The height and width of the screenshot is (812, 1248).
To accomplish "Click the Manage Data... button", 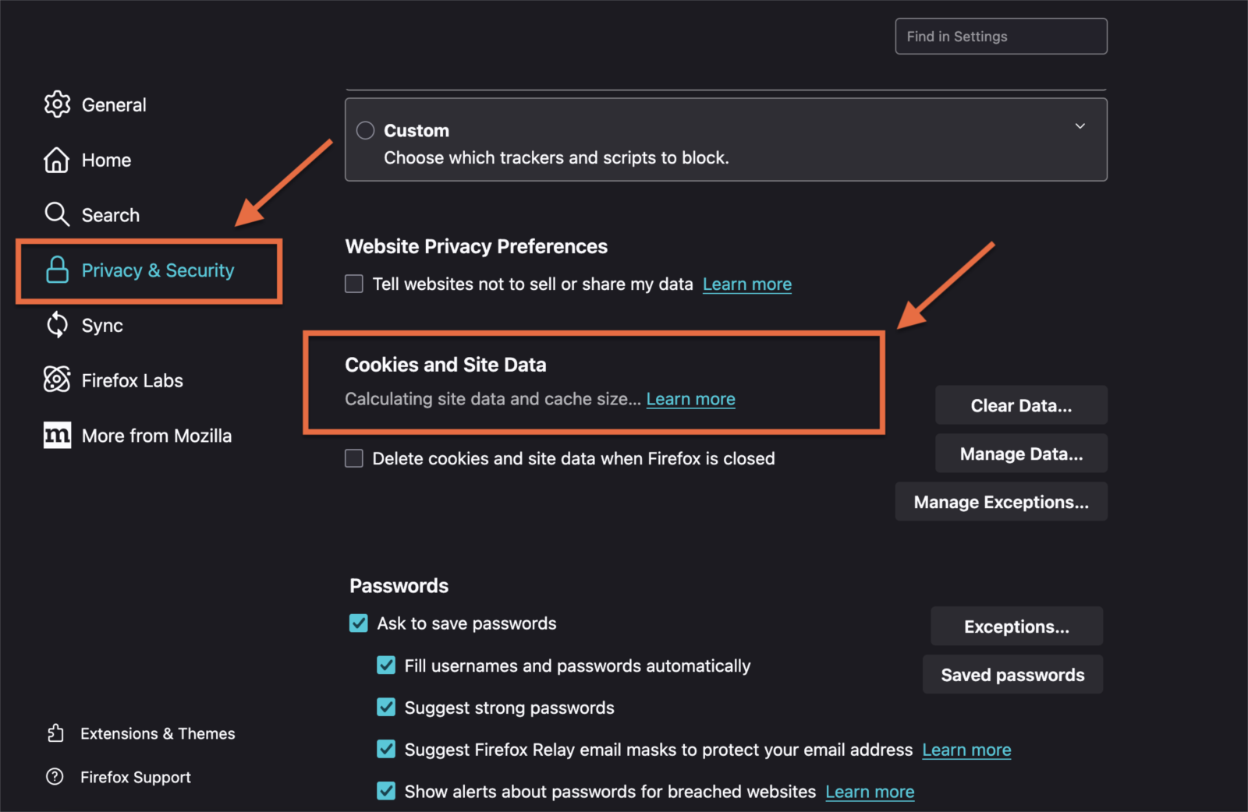I will (x=1021, y=453).
